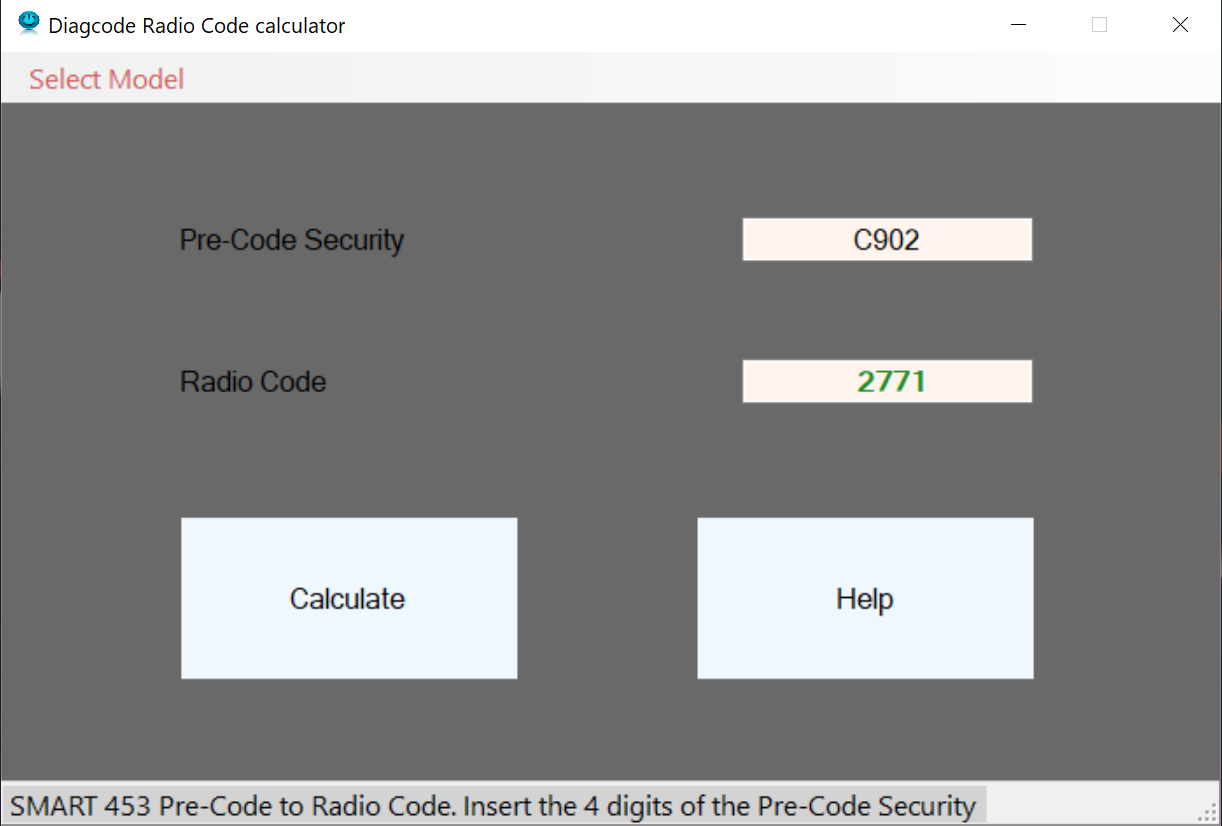Focus the Pre-Code Security field containing C902
Viewport: 1222px width, 826px height.
pyautogui.click(x=887, y=240)
